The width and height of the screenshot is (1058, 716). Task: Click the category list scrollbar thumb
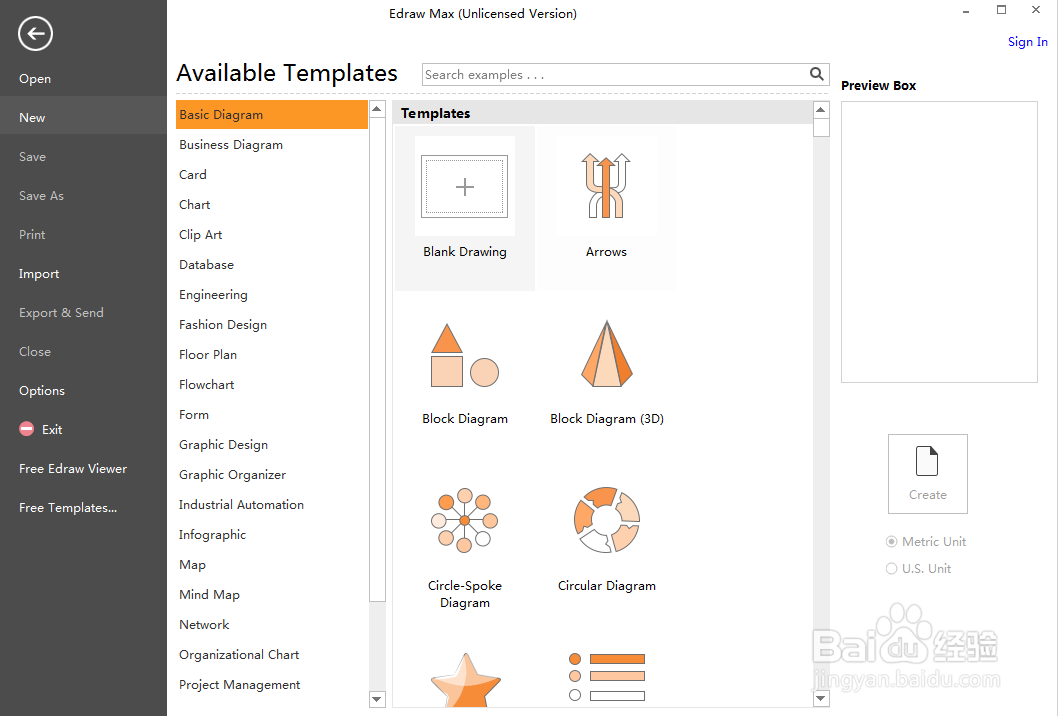tap(377, 359)
